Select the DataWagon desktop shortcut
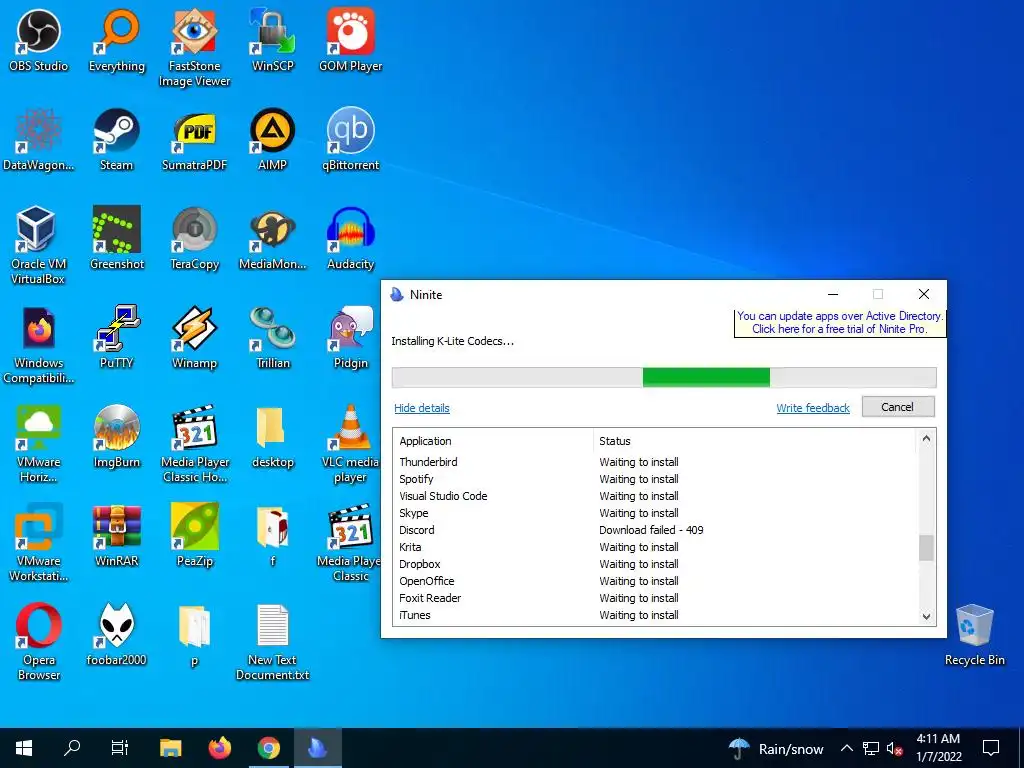 click(x=39, y=140)
